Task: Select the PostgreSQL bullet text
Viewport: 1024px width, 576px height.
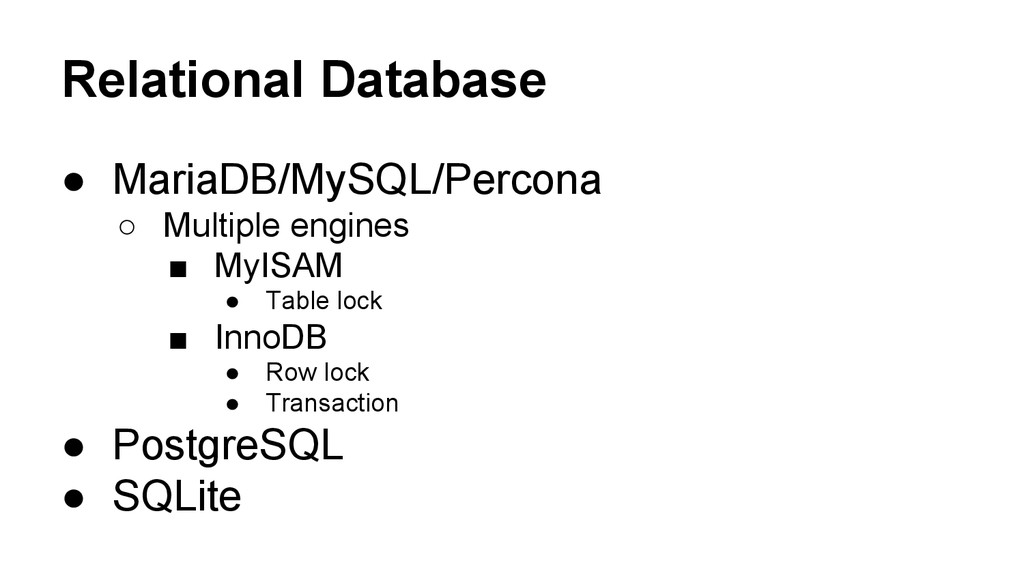Action: click(x=228, y=446)
